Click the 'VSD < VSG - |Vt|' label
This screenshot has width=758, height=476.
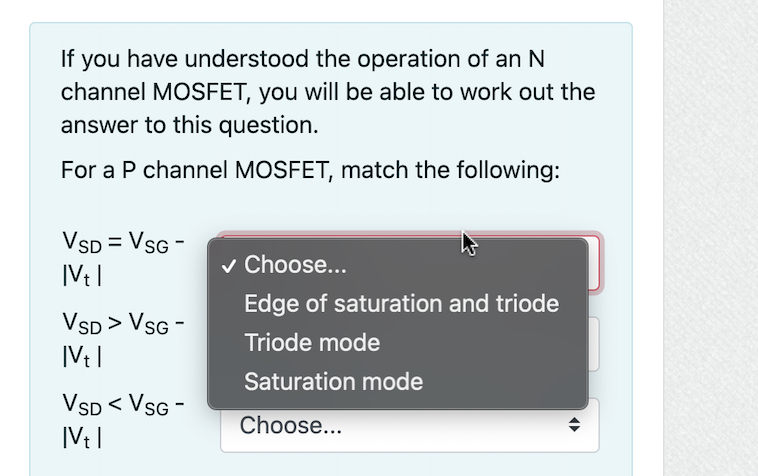click(123, 420)
